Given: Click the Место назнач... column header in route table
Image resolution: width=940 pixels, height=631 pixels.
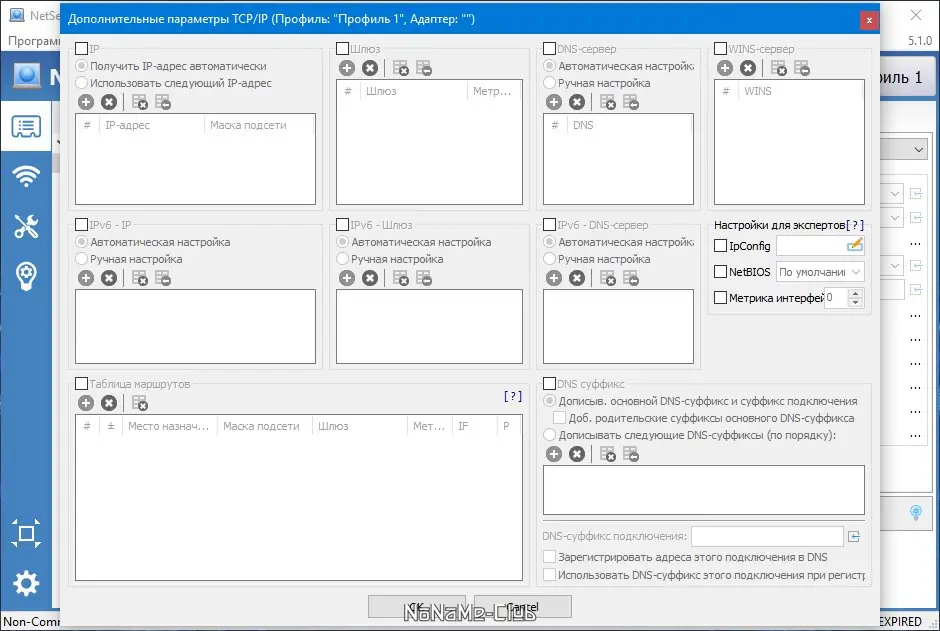Looking at the screenshot, I should 169,426.
